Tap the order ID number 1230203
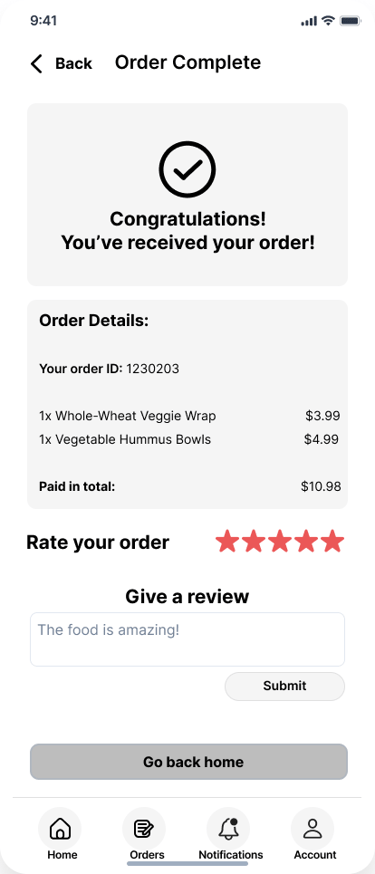 pyautogui.click(x=153, y=368)
